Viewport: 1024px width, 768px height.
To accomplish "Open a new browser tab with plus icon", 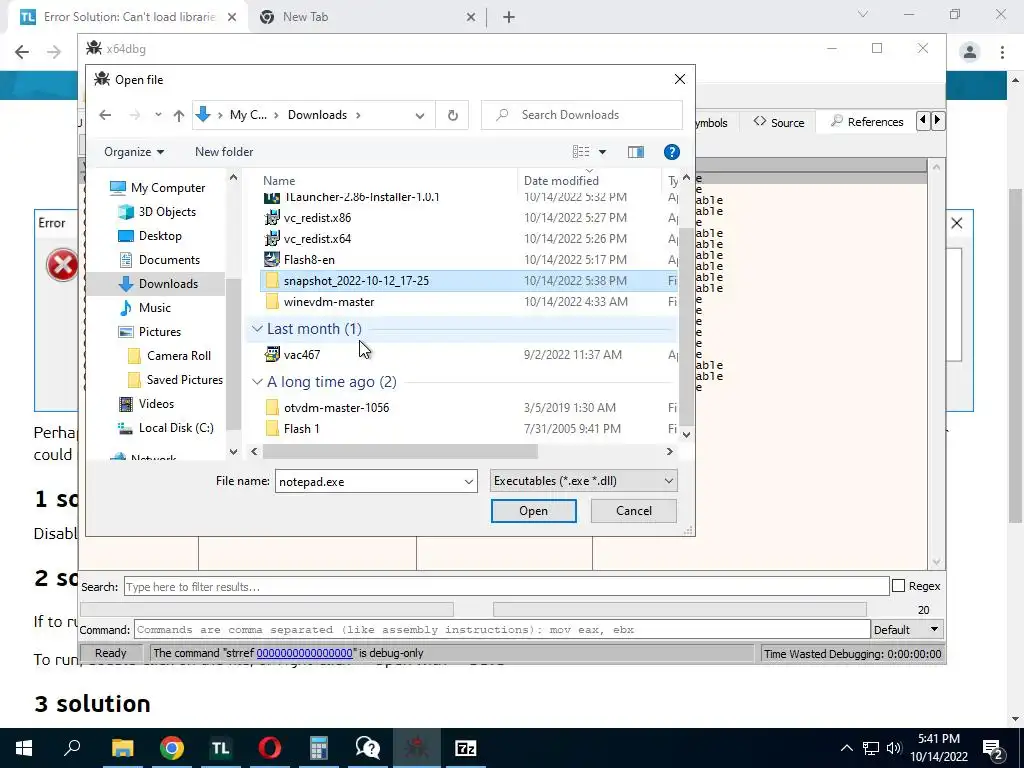I will point(509,17).
